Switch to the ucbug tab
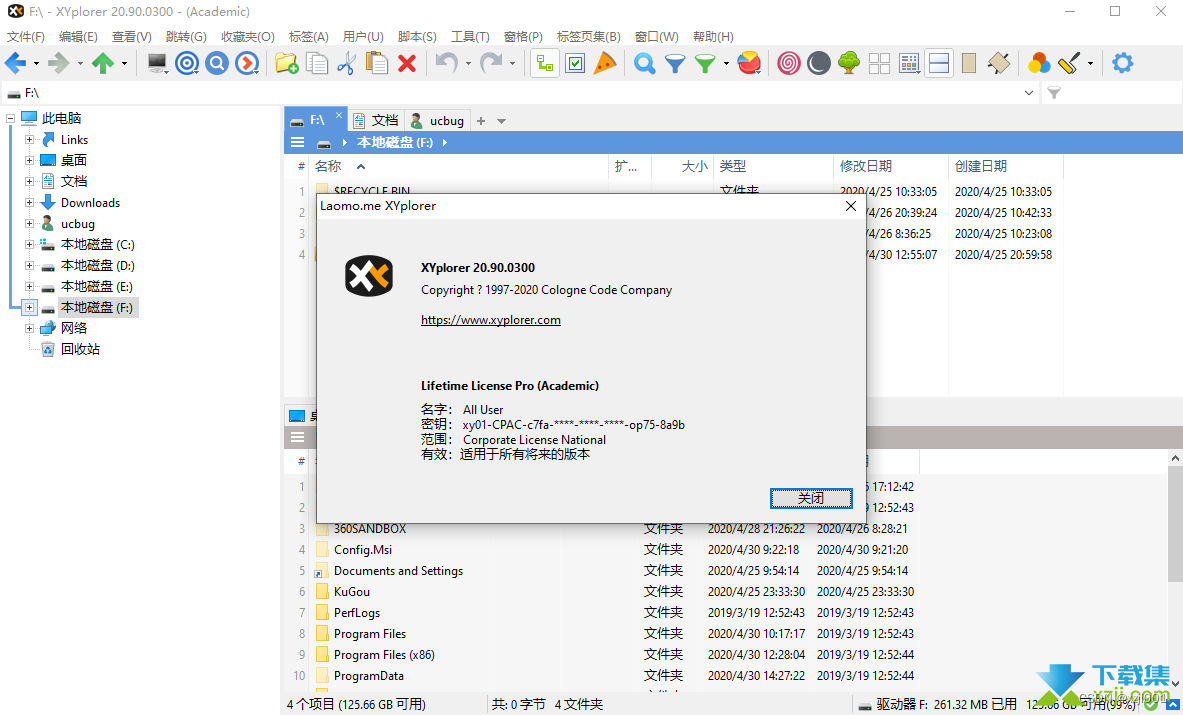 tap(438, 121)
